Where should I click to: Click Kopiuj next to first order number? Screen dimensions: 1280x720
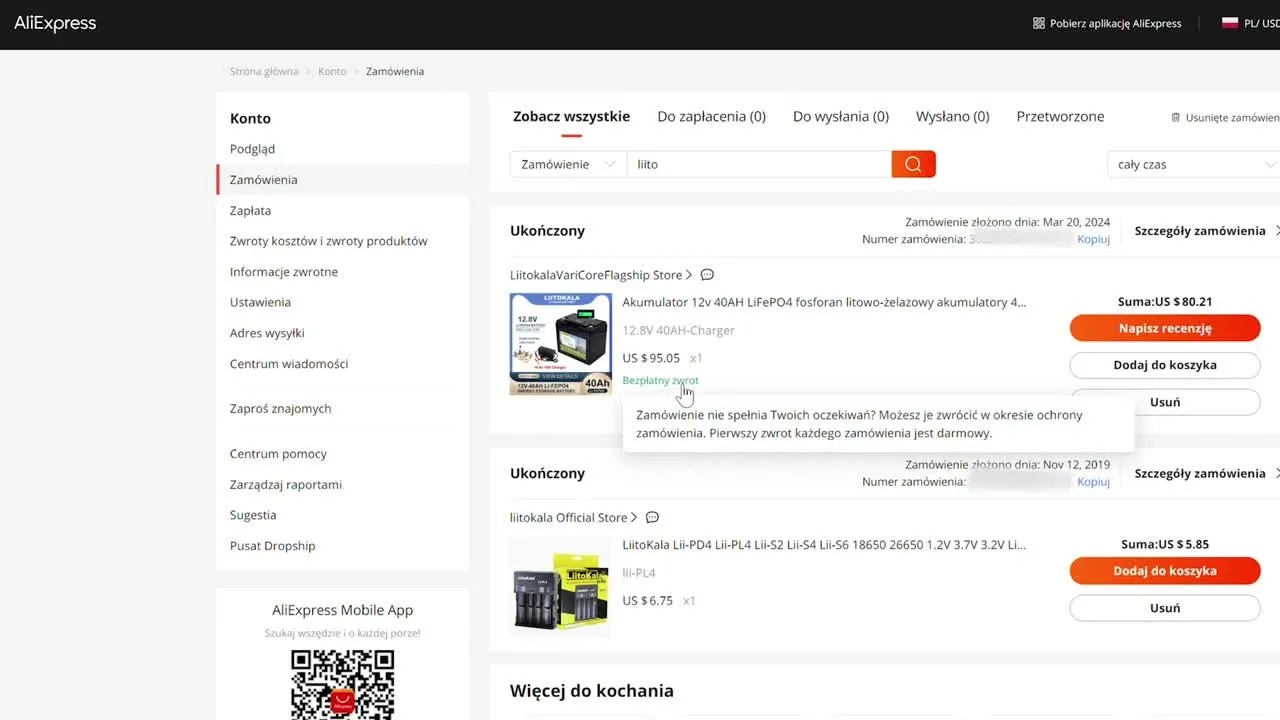tap(1093, 239)
